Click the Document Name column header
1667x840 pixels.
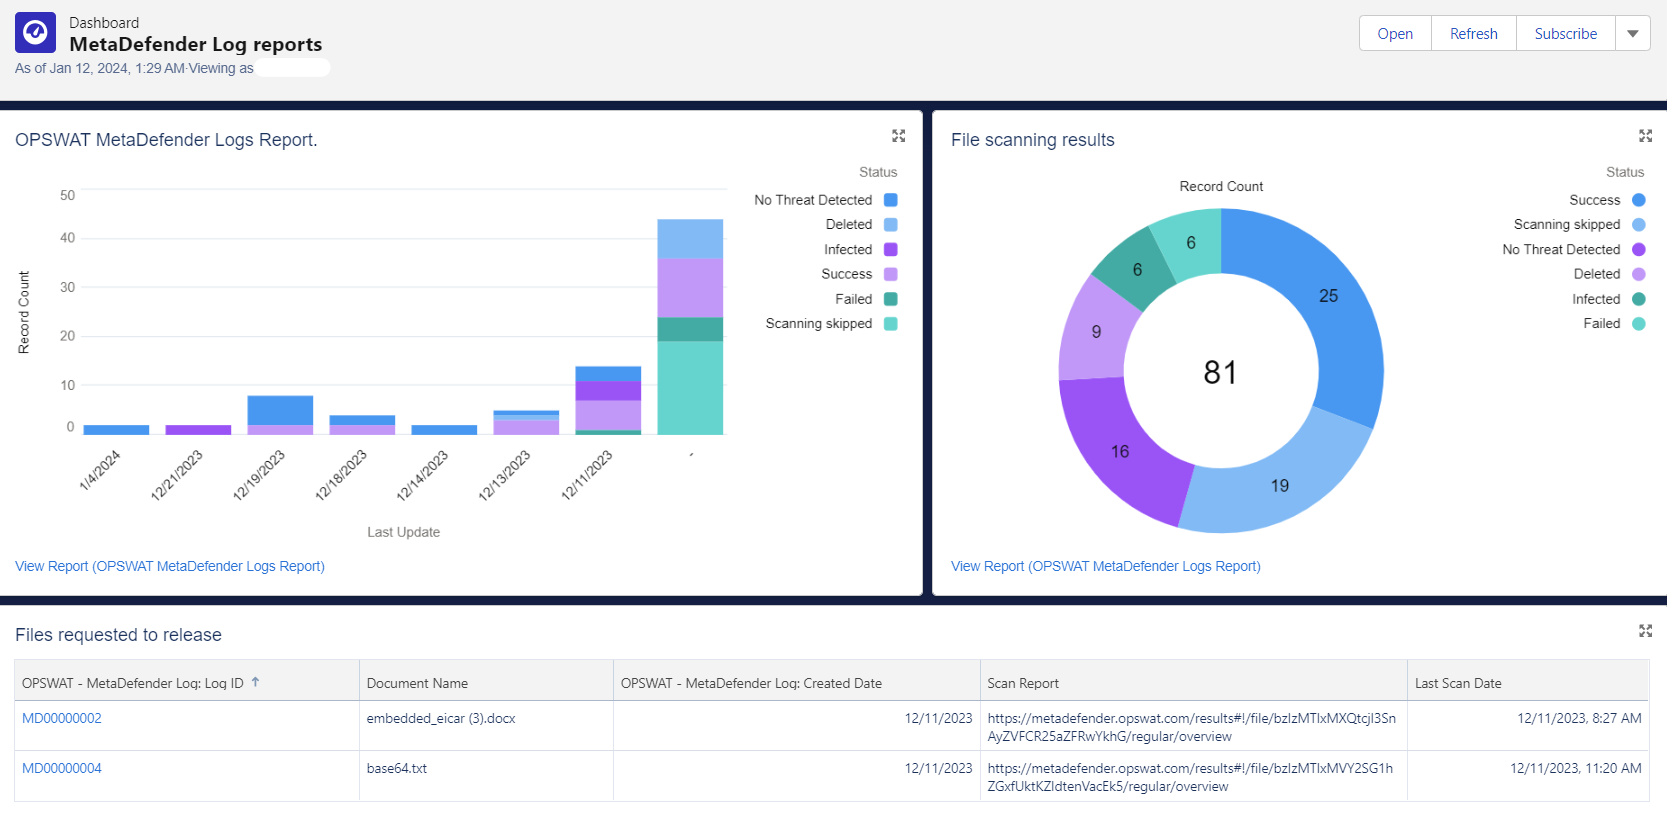[417, 683]
